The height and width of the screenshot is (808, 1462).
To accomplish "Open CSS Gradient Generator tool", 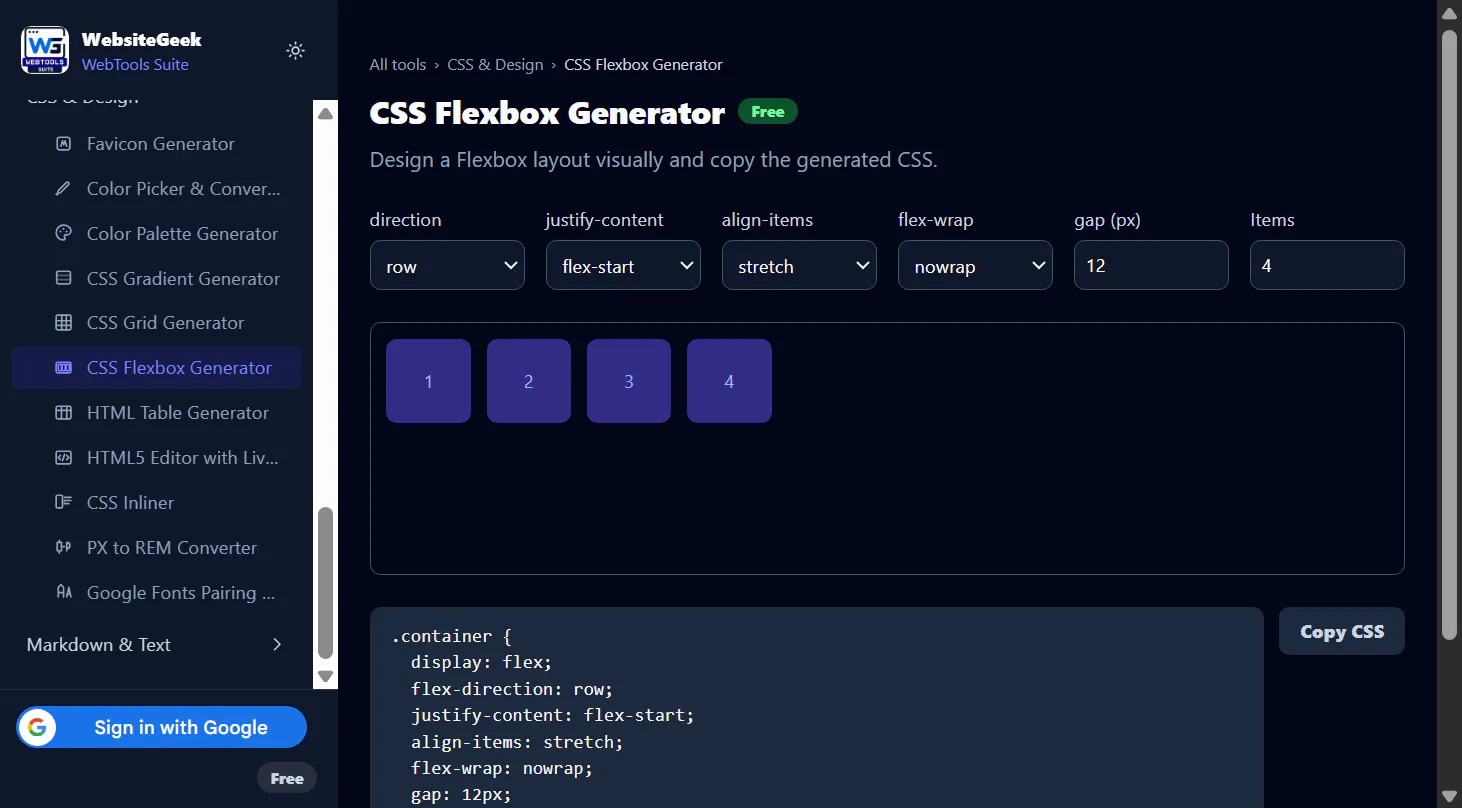I will pyautogui.click(x=157, y=278).
